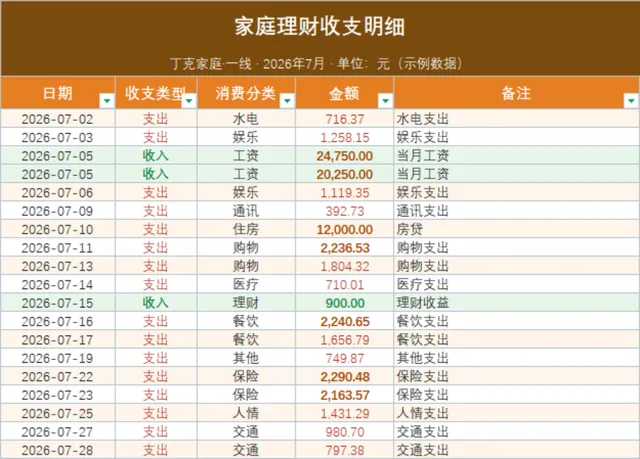640x459 pixels.
Task: Select the amount cell 900.00
Action: pyautogui.click(x=344, y=303)
